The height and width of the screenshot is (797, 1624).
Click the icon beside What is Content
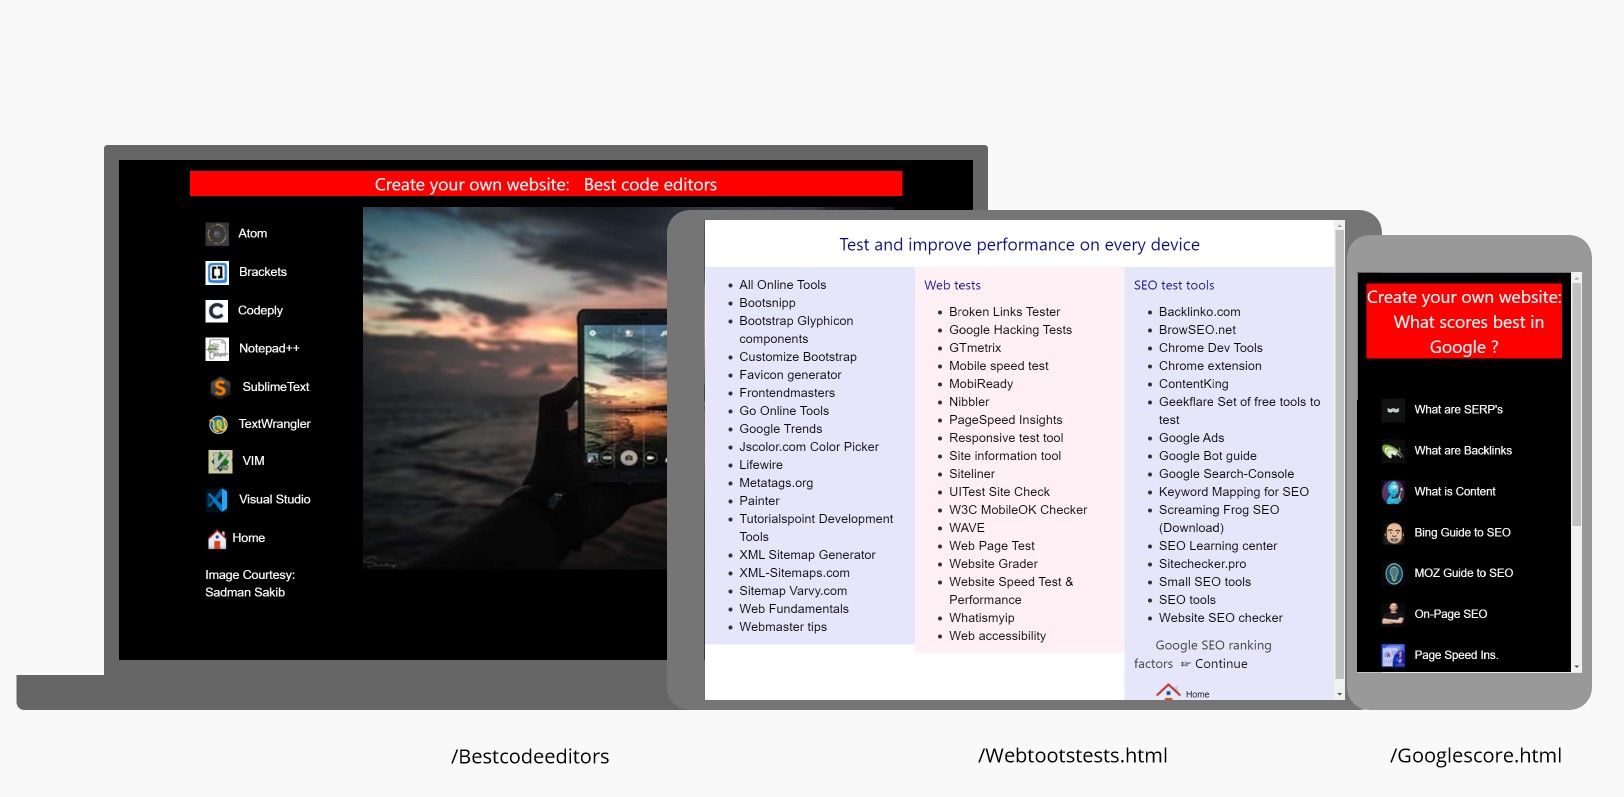point(1393,492)
